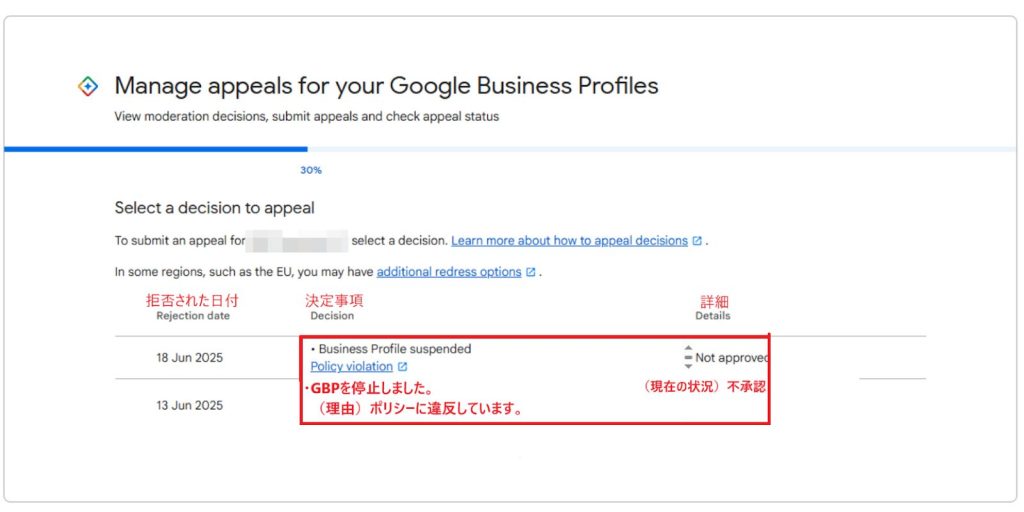Open the additional redress options link

coord(449,272)
